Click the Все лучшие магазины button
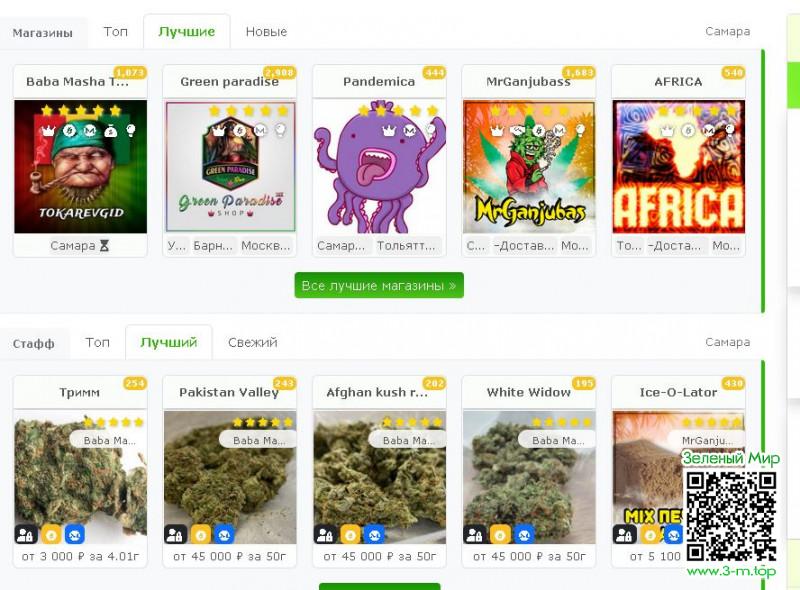This screenshot has width=800, height=590. (x=379, y=285)
